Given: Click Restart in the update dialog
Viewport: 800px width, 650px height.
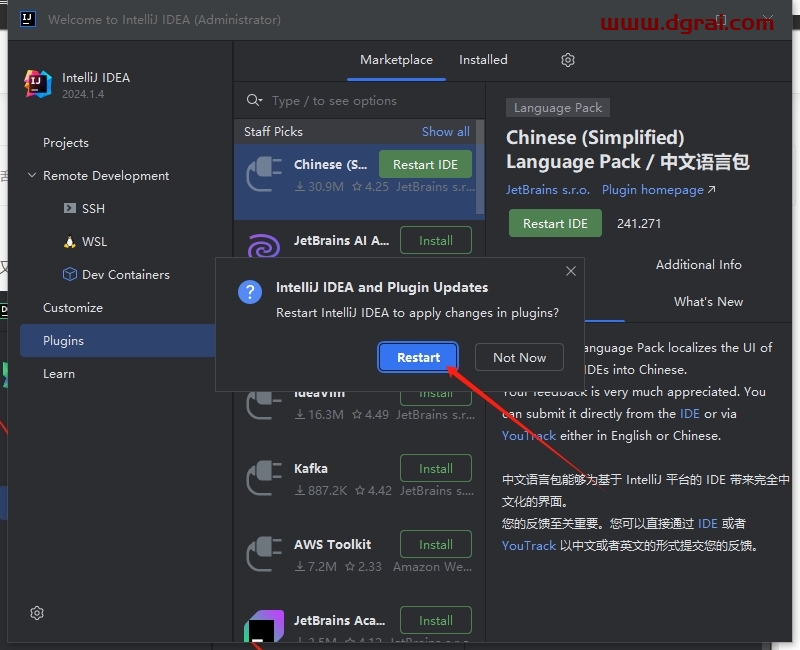Looking at the screenshot, I should [418, 357].
